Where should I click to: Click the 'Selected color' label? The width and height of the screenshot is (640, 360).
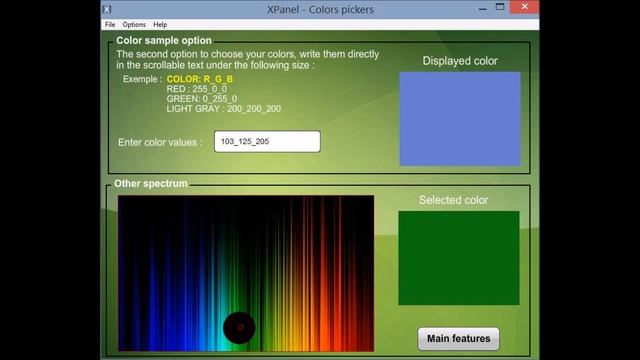pyautogui.click(x=453, y=200)
